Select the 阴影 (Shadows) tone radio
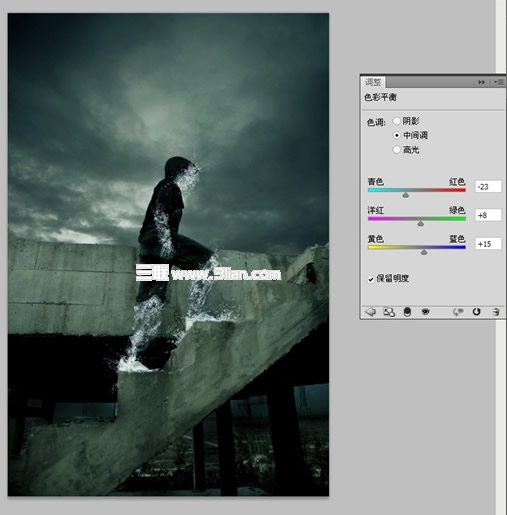507x515 pixels. tap(396, 121)
